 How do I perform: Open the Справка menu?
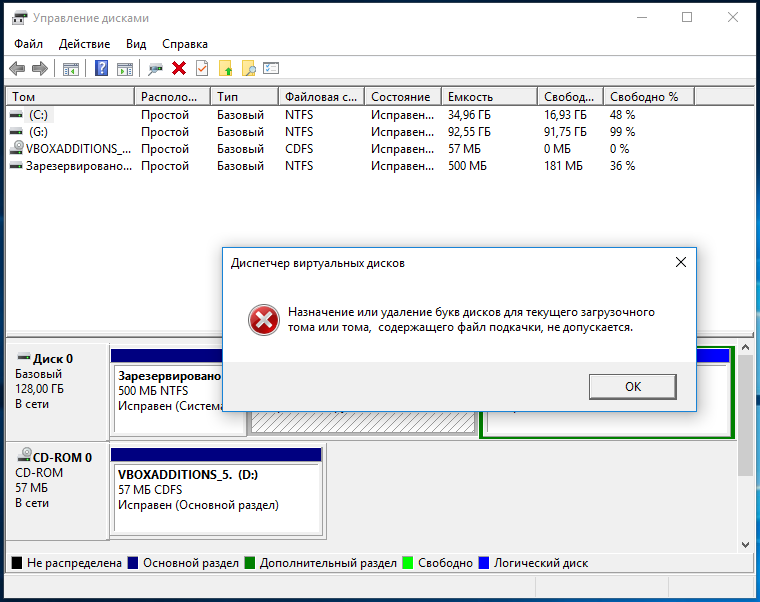click(185, 44)
